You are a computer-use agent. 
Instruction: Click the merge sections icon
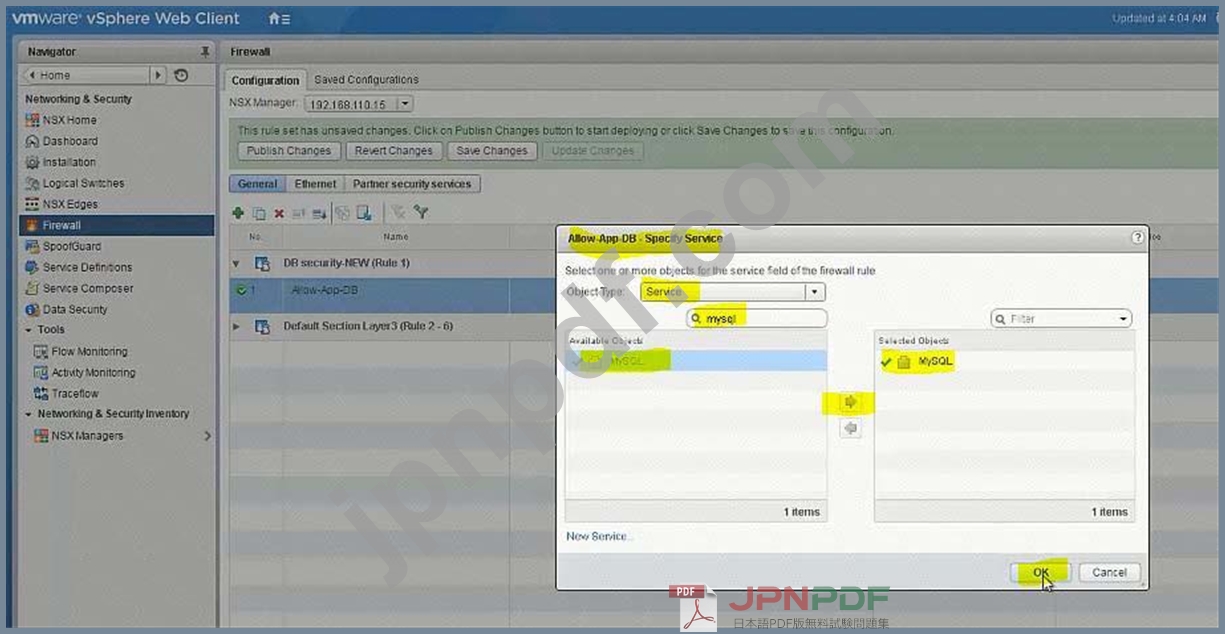click(342, 213)
